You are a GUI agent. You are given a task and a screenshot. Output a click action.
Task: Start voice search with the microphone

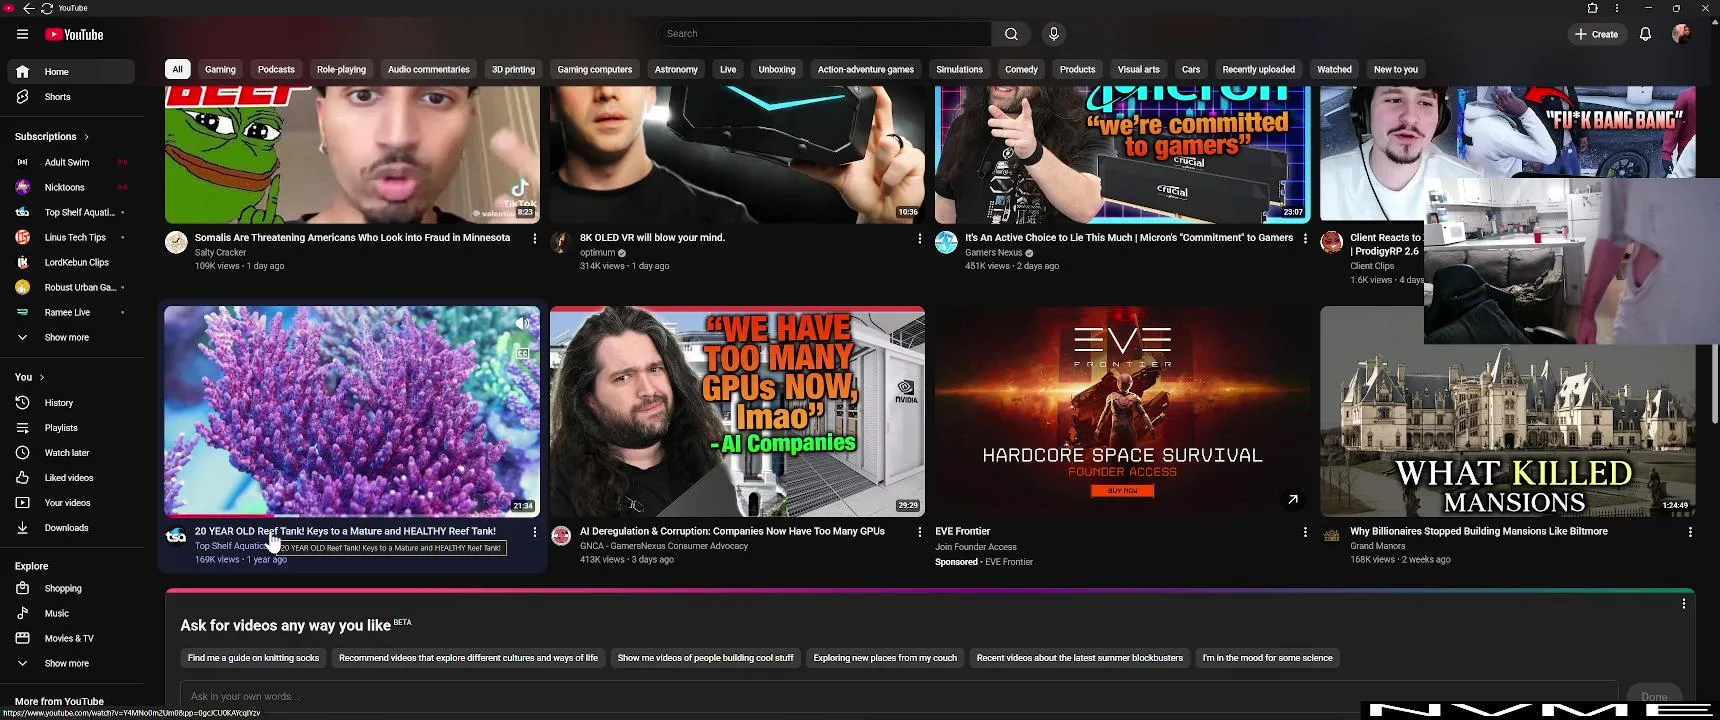click(1053, 34)
